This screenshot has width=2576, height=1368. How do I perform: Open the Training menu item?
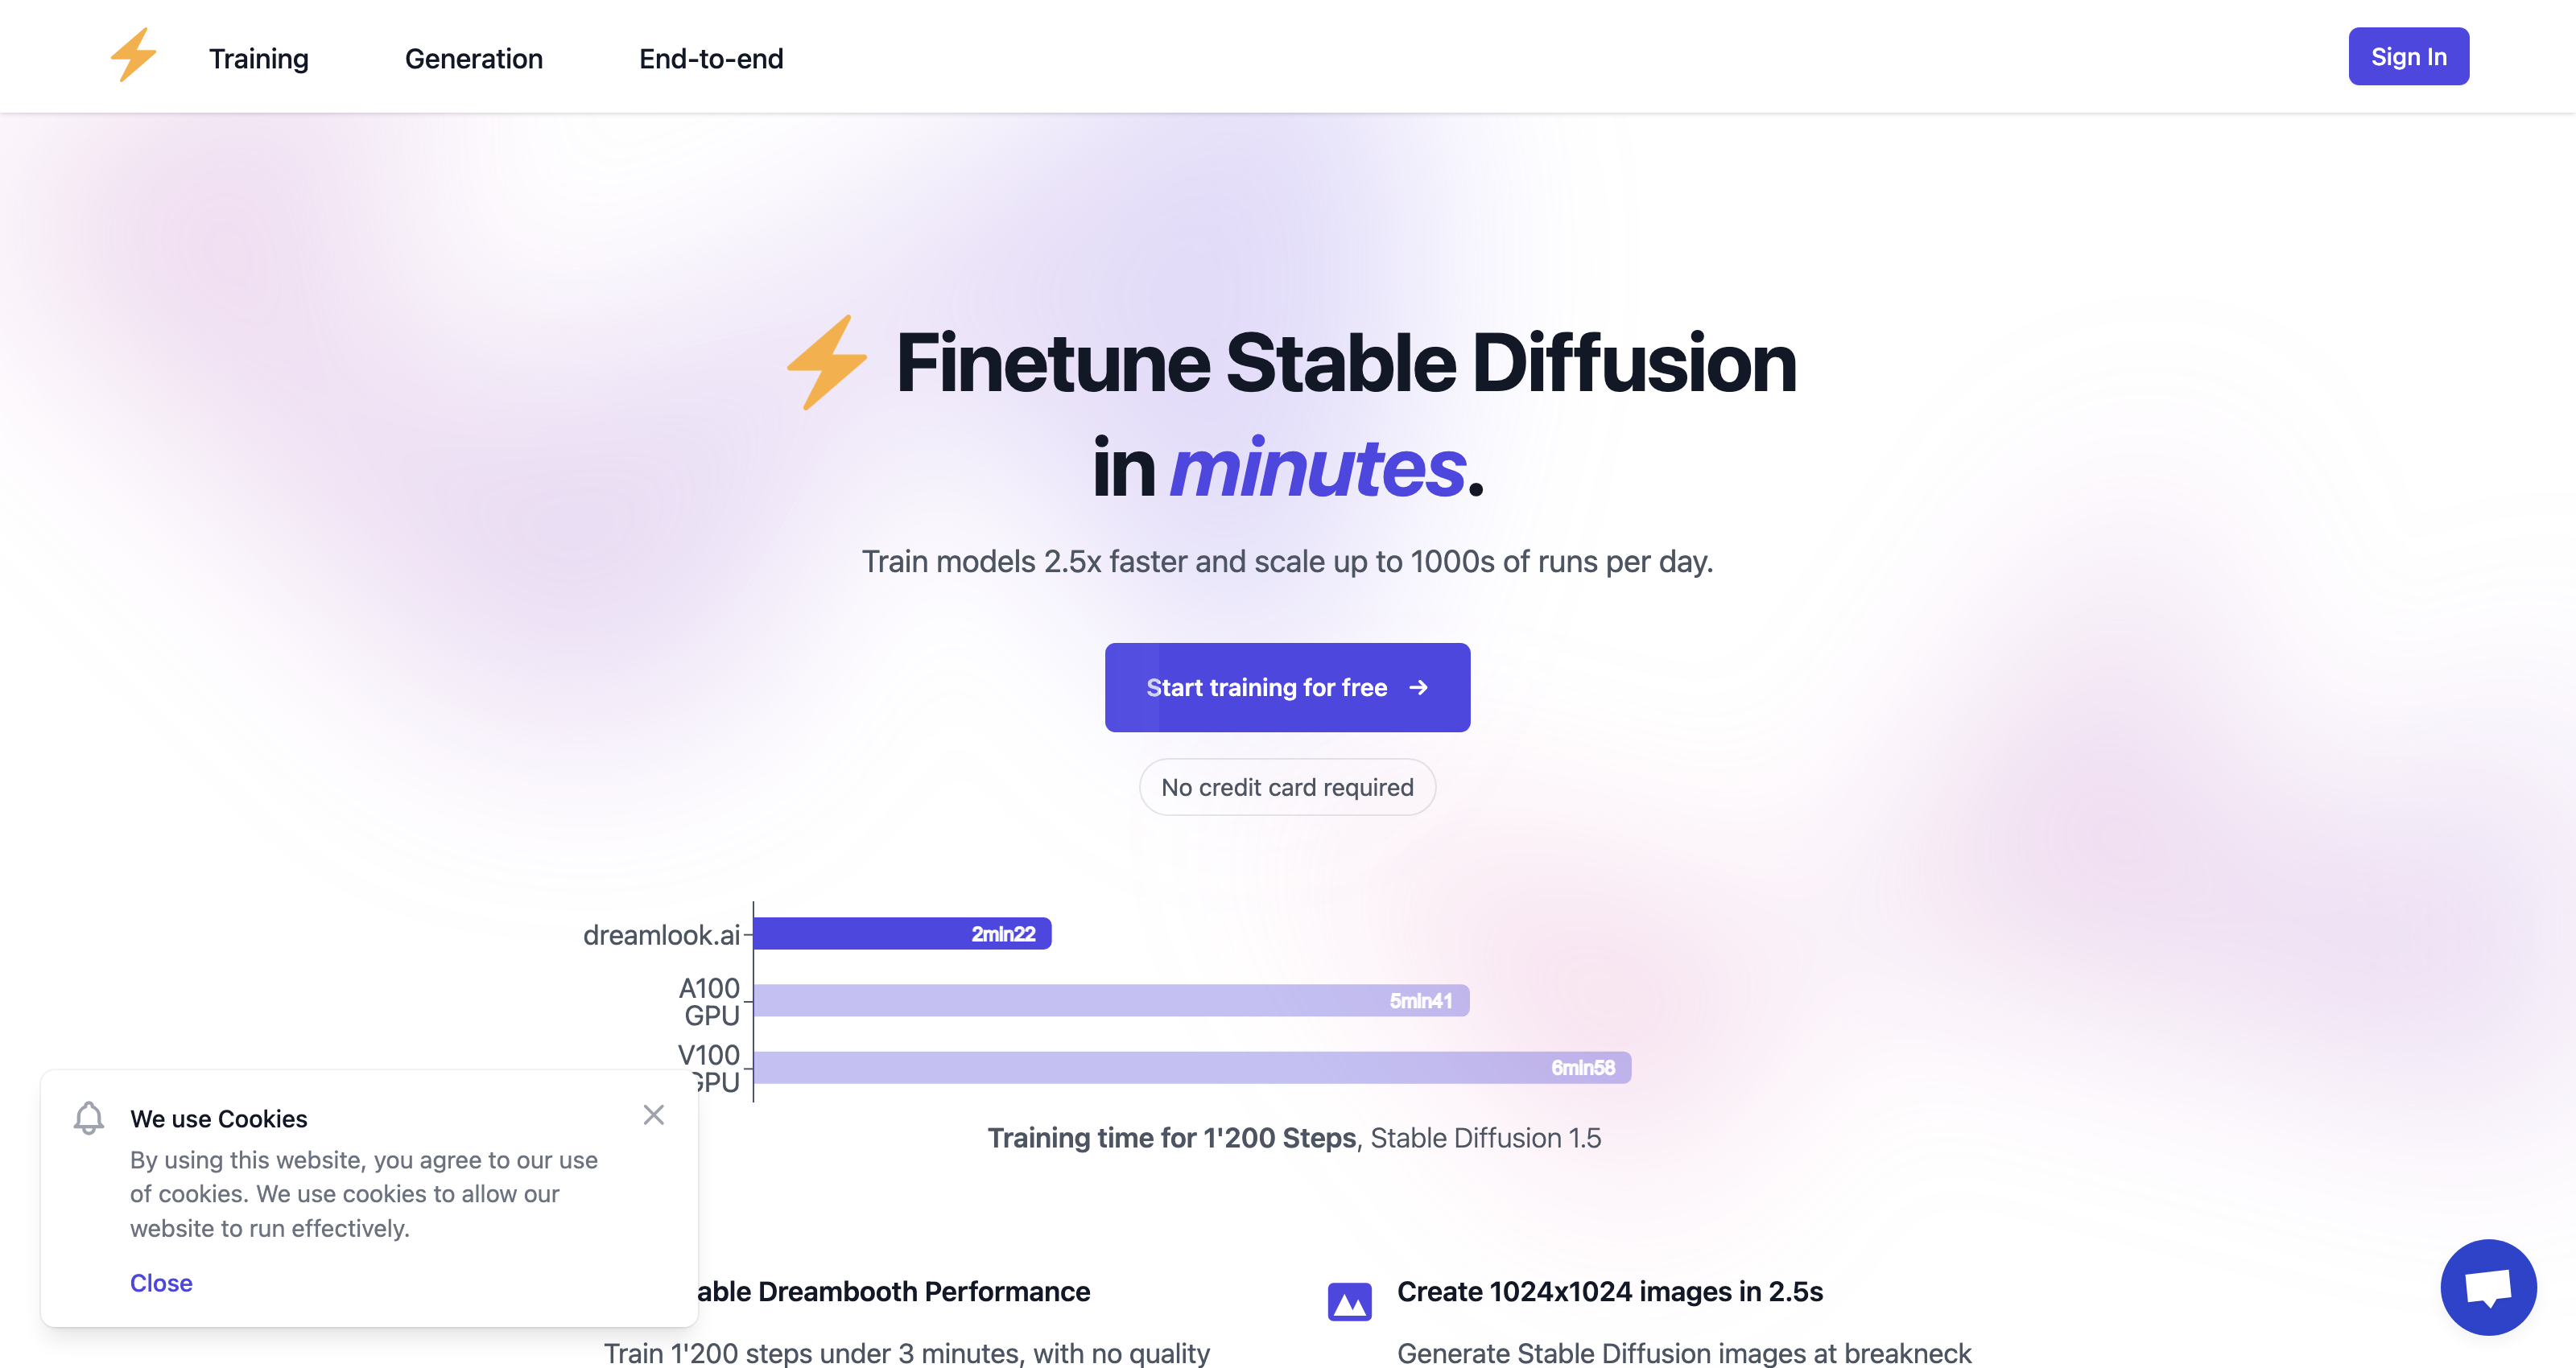click(x=258, y=58)
